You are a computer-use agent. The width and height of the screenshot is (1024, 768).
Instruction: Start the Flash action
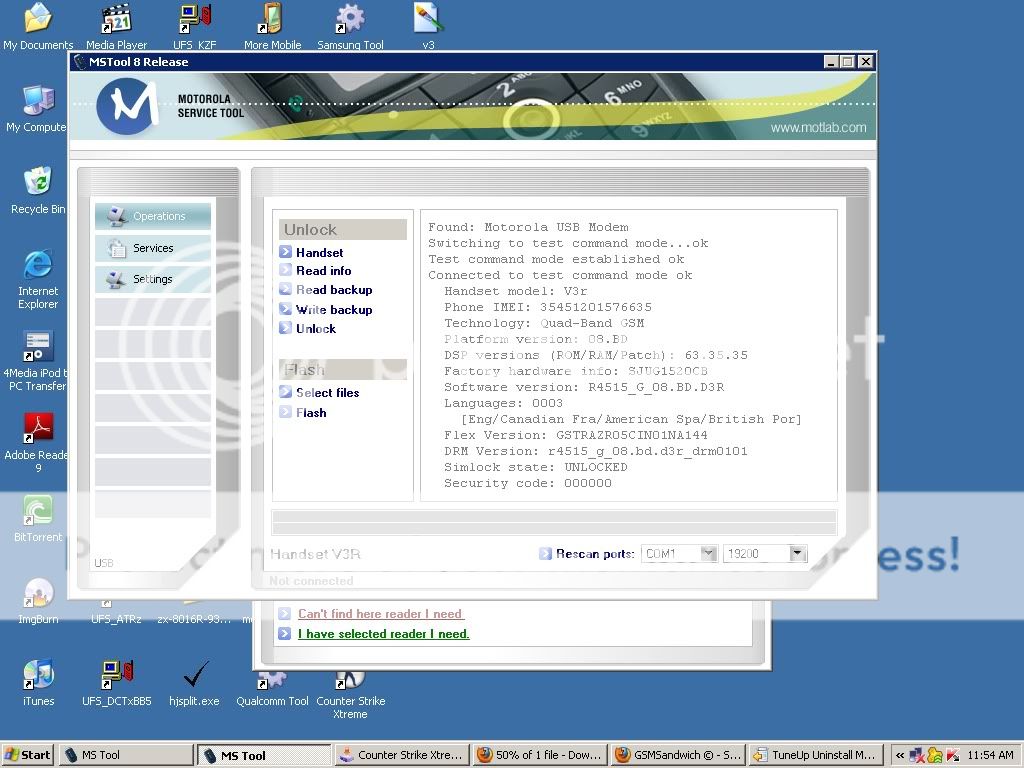coord(311,413)
